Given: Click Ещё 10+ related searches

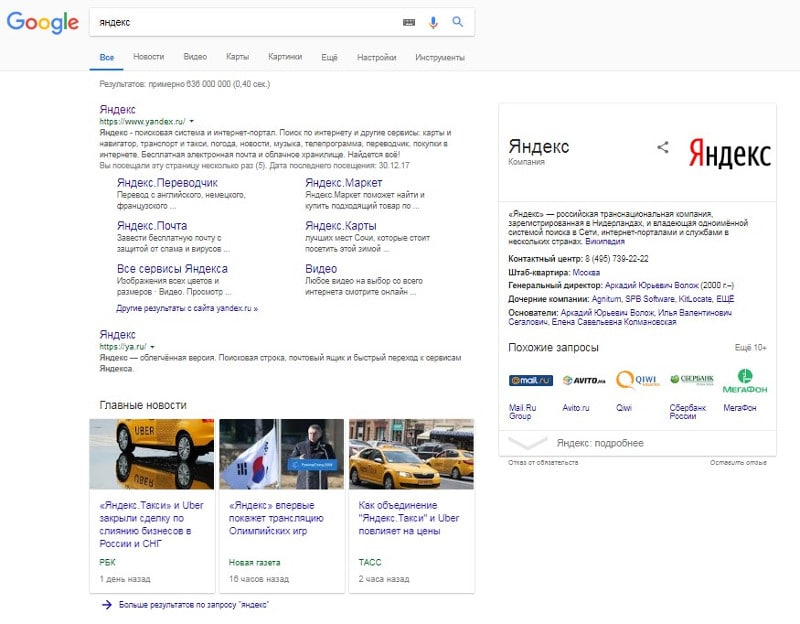Looking at the screenshot, I should (x=751, y=347).
